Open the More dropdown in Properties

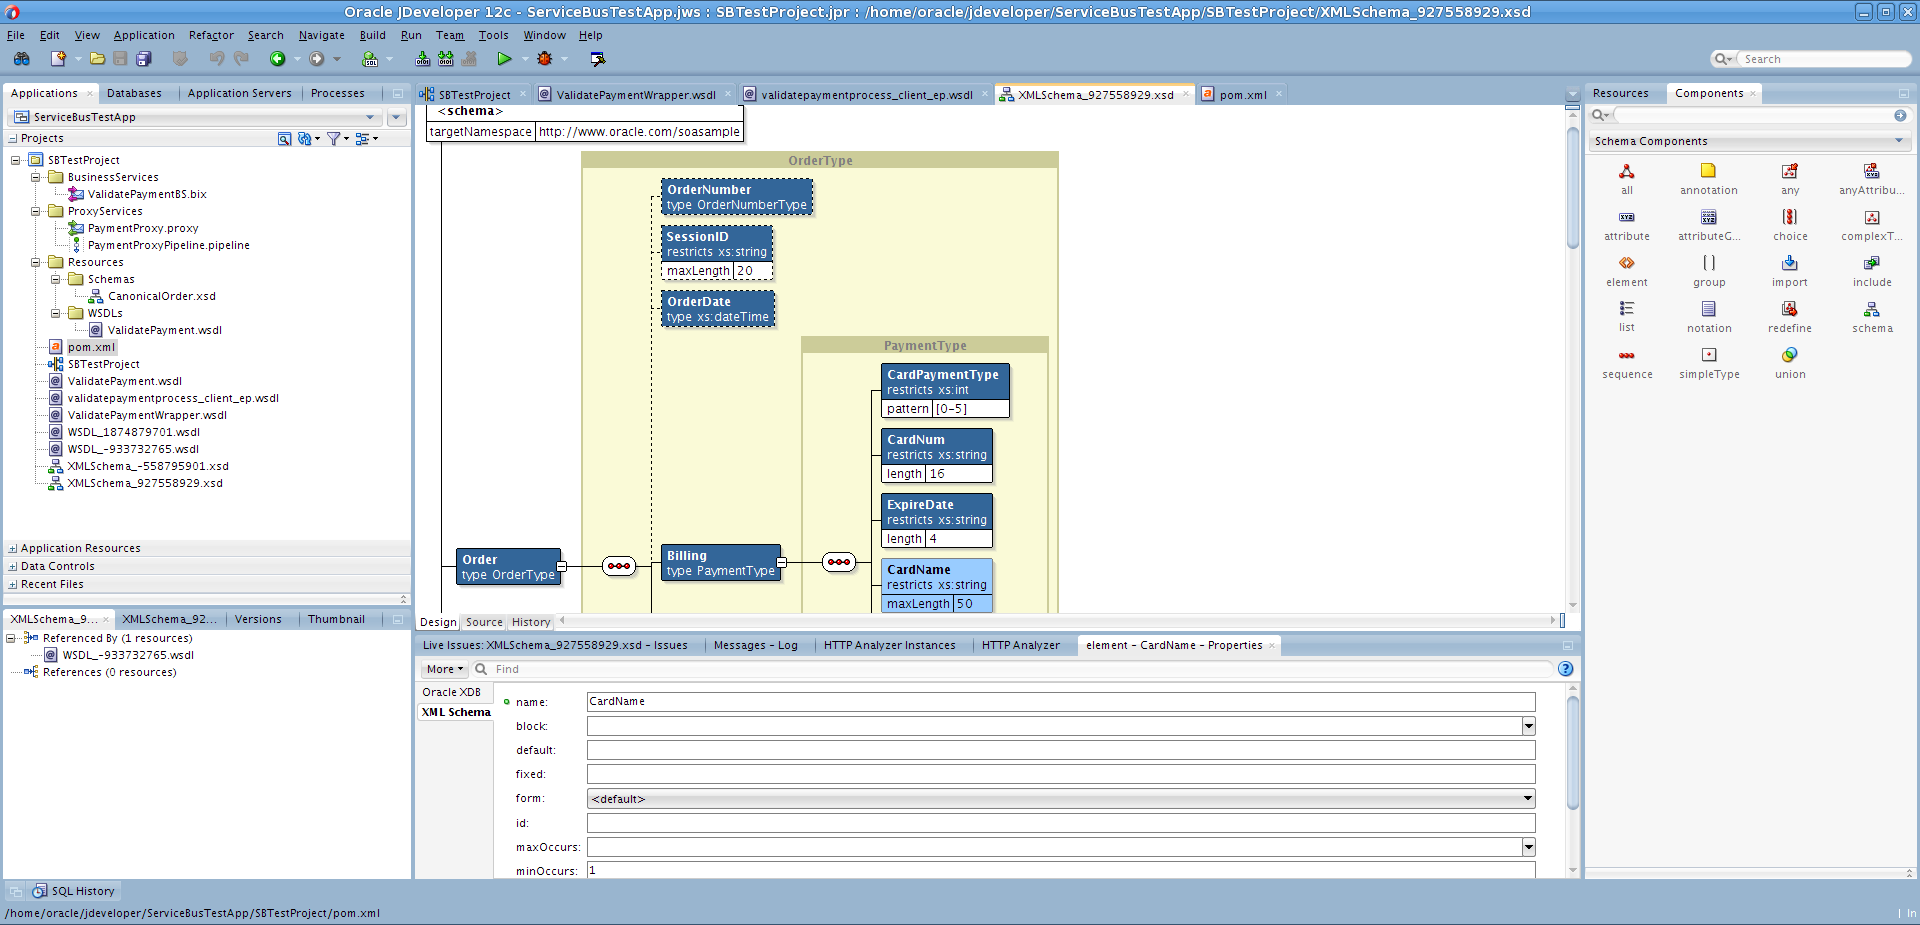pyautogui.click(x=445, y=669)
